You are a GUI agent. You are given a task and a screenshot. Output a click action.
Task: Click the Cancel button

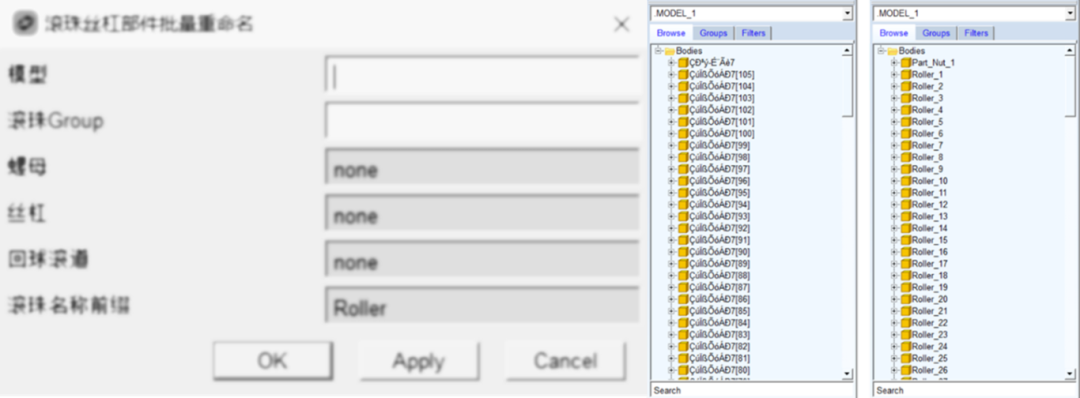(565, 361)
